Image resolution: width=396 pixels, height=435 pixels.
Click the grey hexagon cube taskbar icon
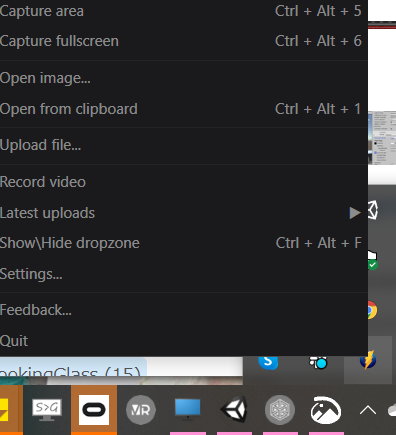pos(280,410)
